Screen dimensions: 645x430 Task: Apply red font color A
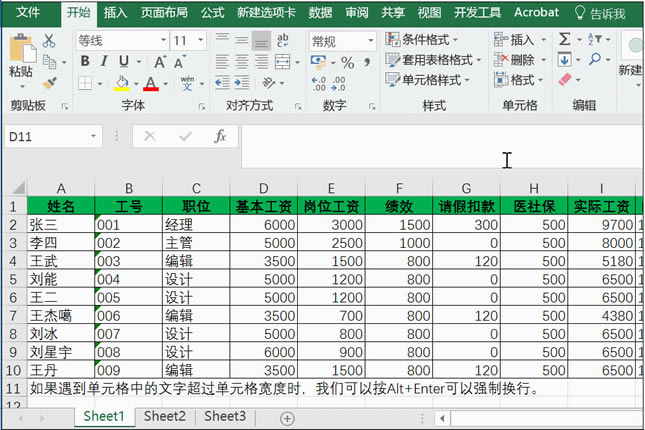[151, 83]
